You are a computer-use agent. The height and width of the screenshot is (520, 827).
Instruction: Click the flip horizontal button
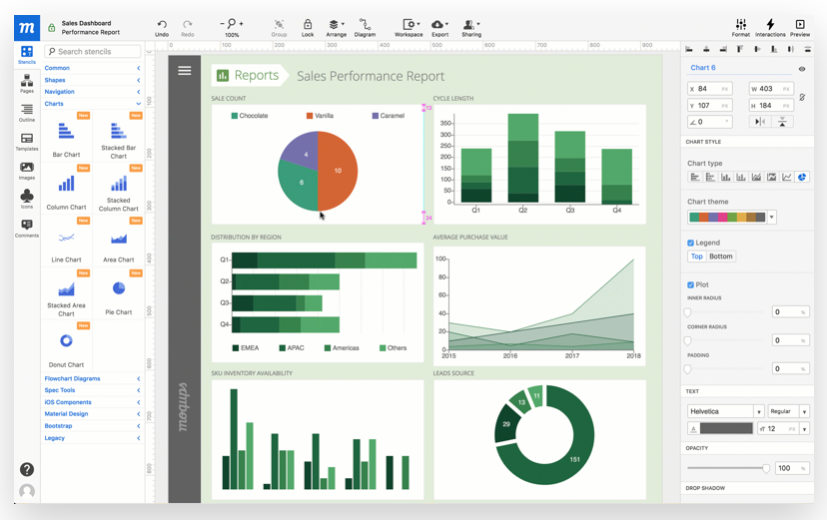coord(760,122)
